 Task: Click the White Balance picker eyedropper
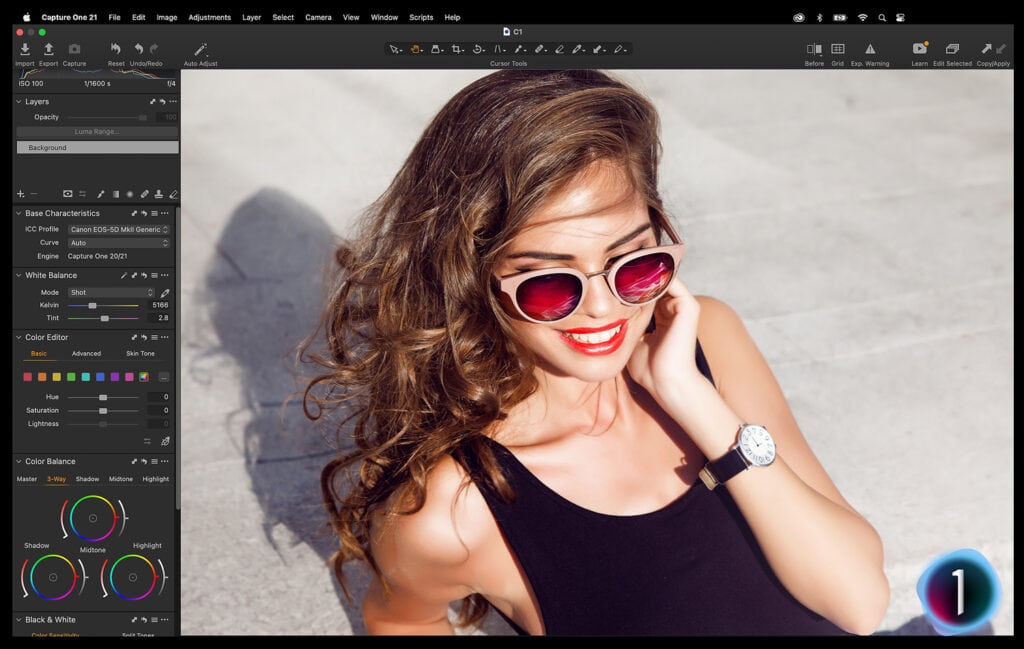pyautogui.click(x=165, y=293)
